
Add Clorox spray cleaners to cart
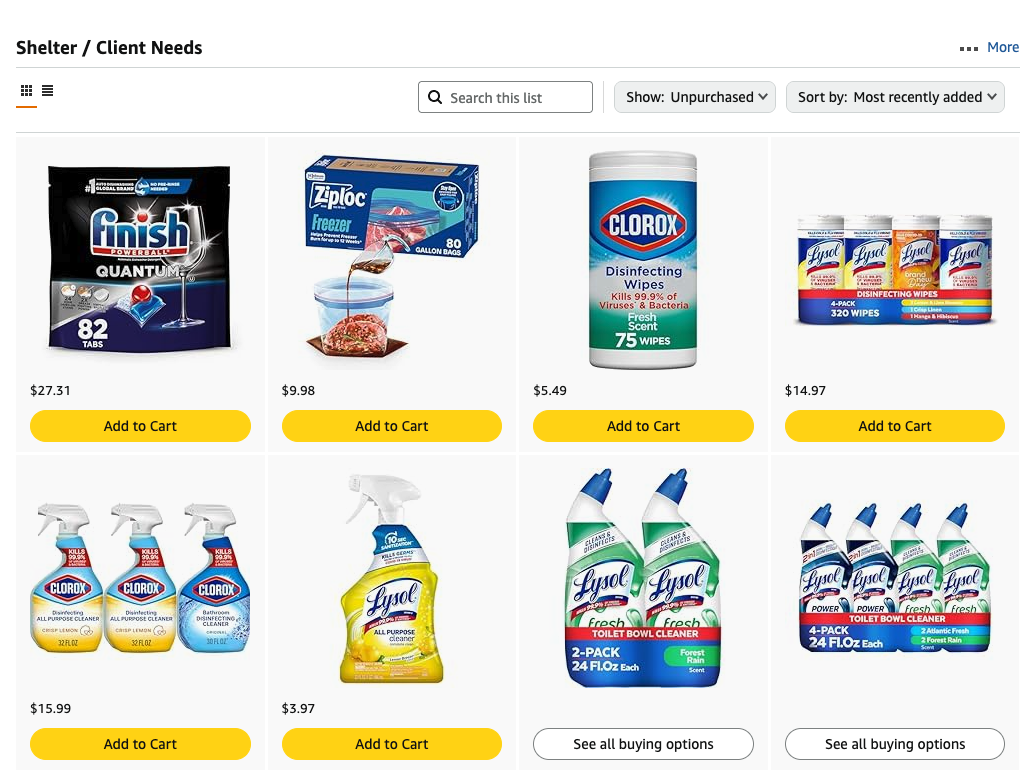pyautogui.click(x=140, y=744)
